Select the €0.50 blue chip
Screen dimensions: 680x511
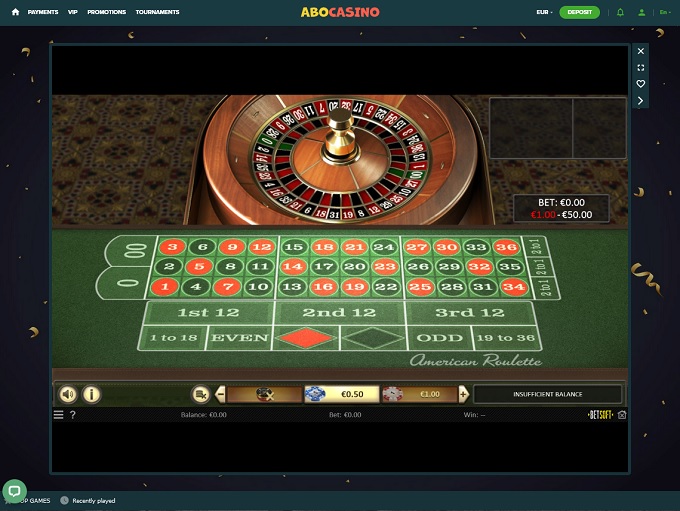coord(341,394)
